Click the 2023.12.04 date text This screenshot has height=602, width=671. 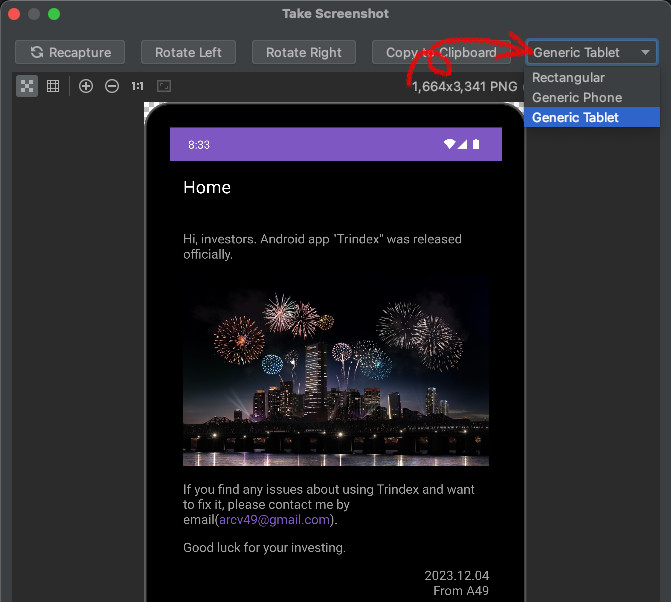coord(457,575)
